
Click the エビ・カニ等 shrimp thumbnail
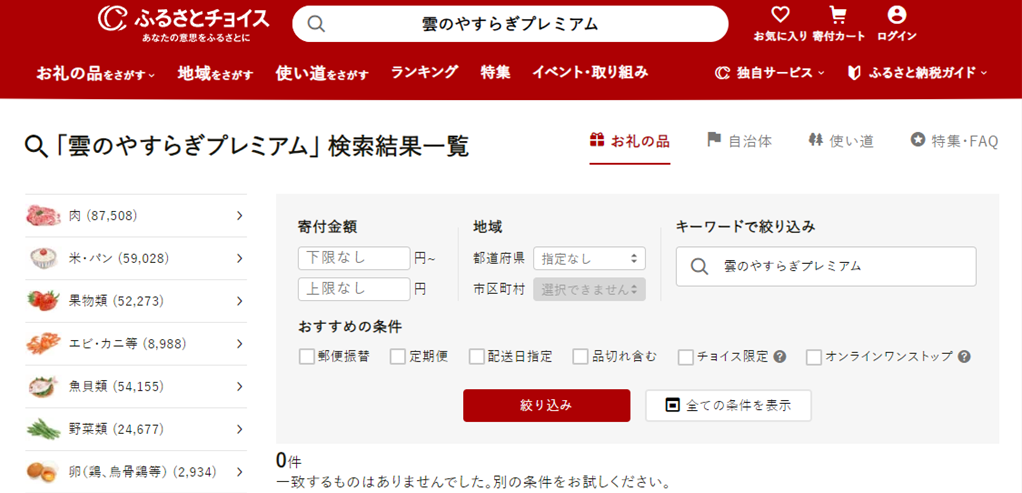coord(44,344)
